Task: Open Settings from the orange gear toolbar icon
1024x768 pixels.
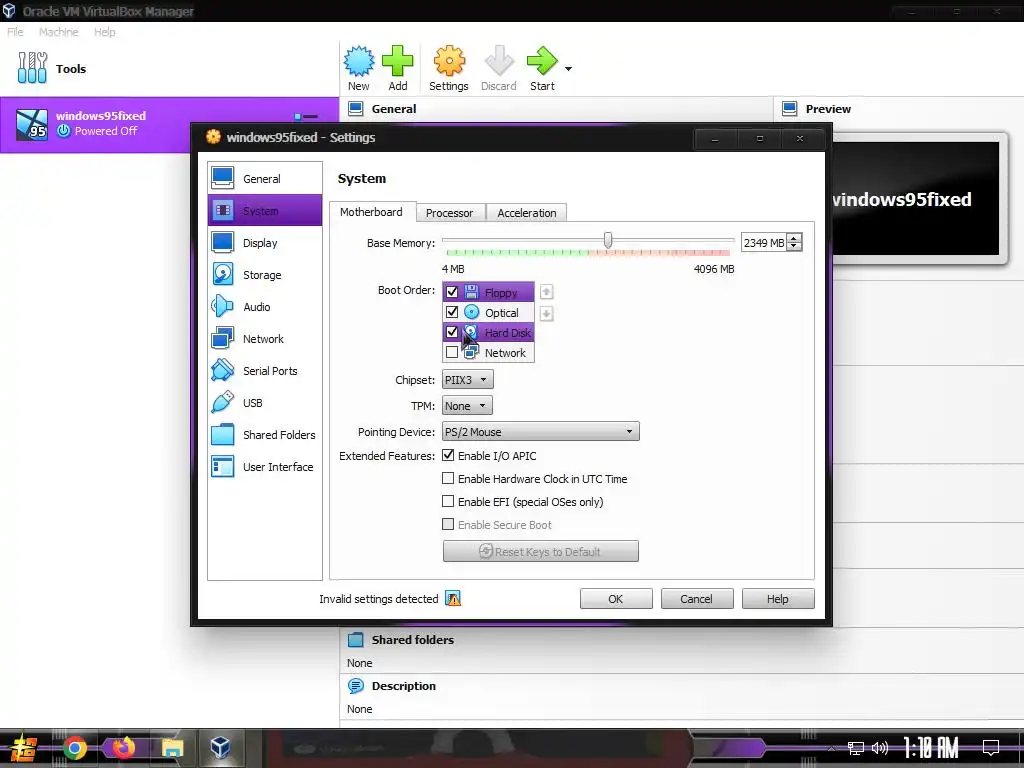Action: click(449, 61)
